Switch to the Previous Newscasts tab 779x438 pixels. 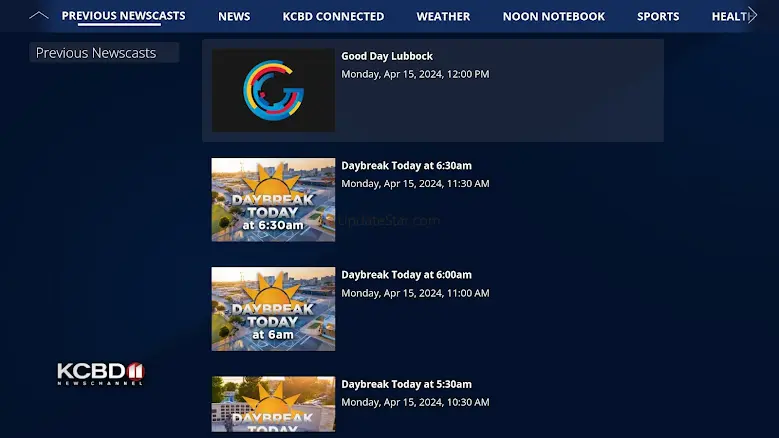[x=123, y=16]
